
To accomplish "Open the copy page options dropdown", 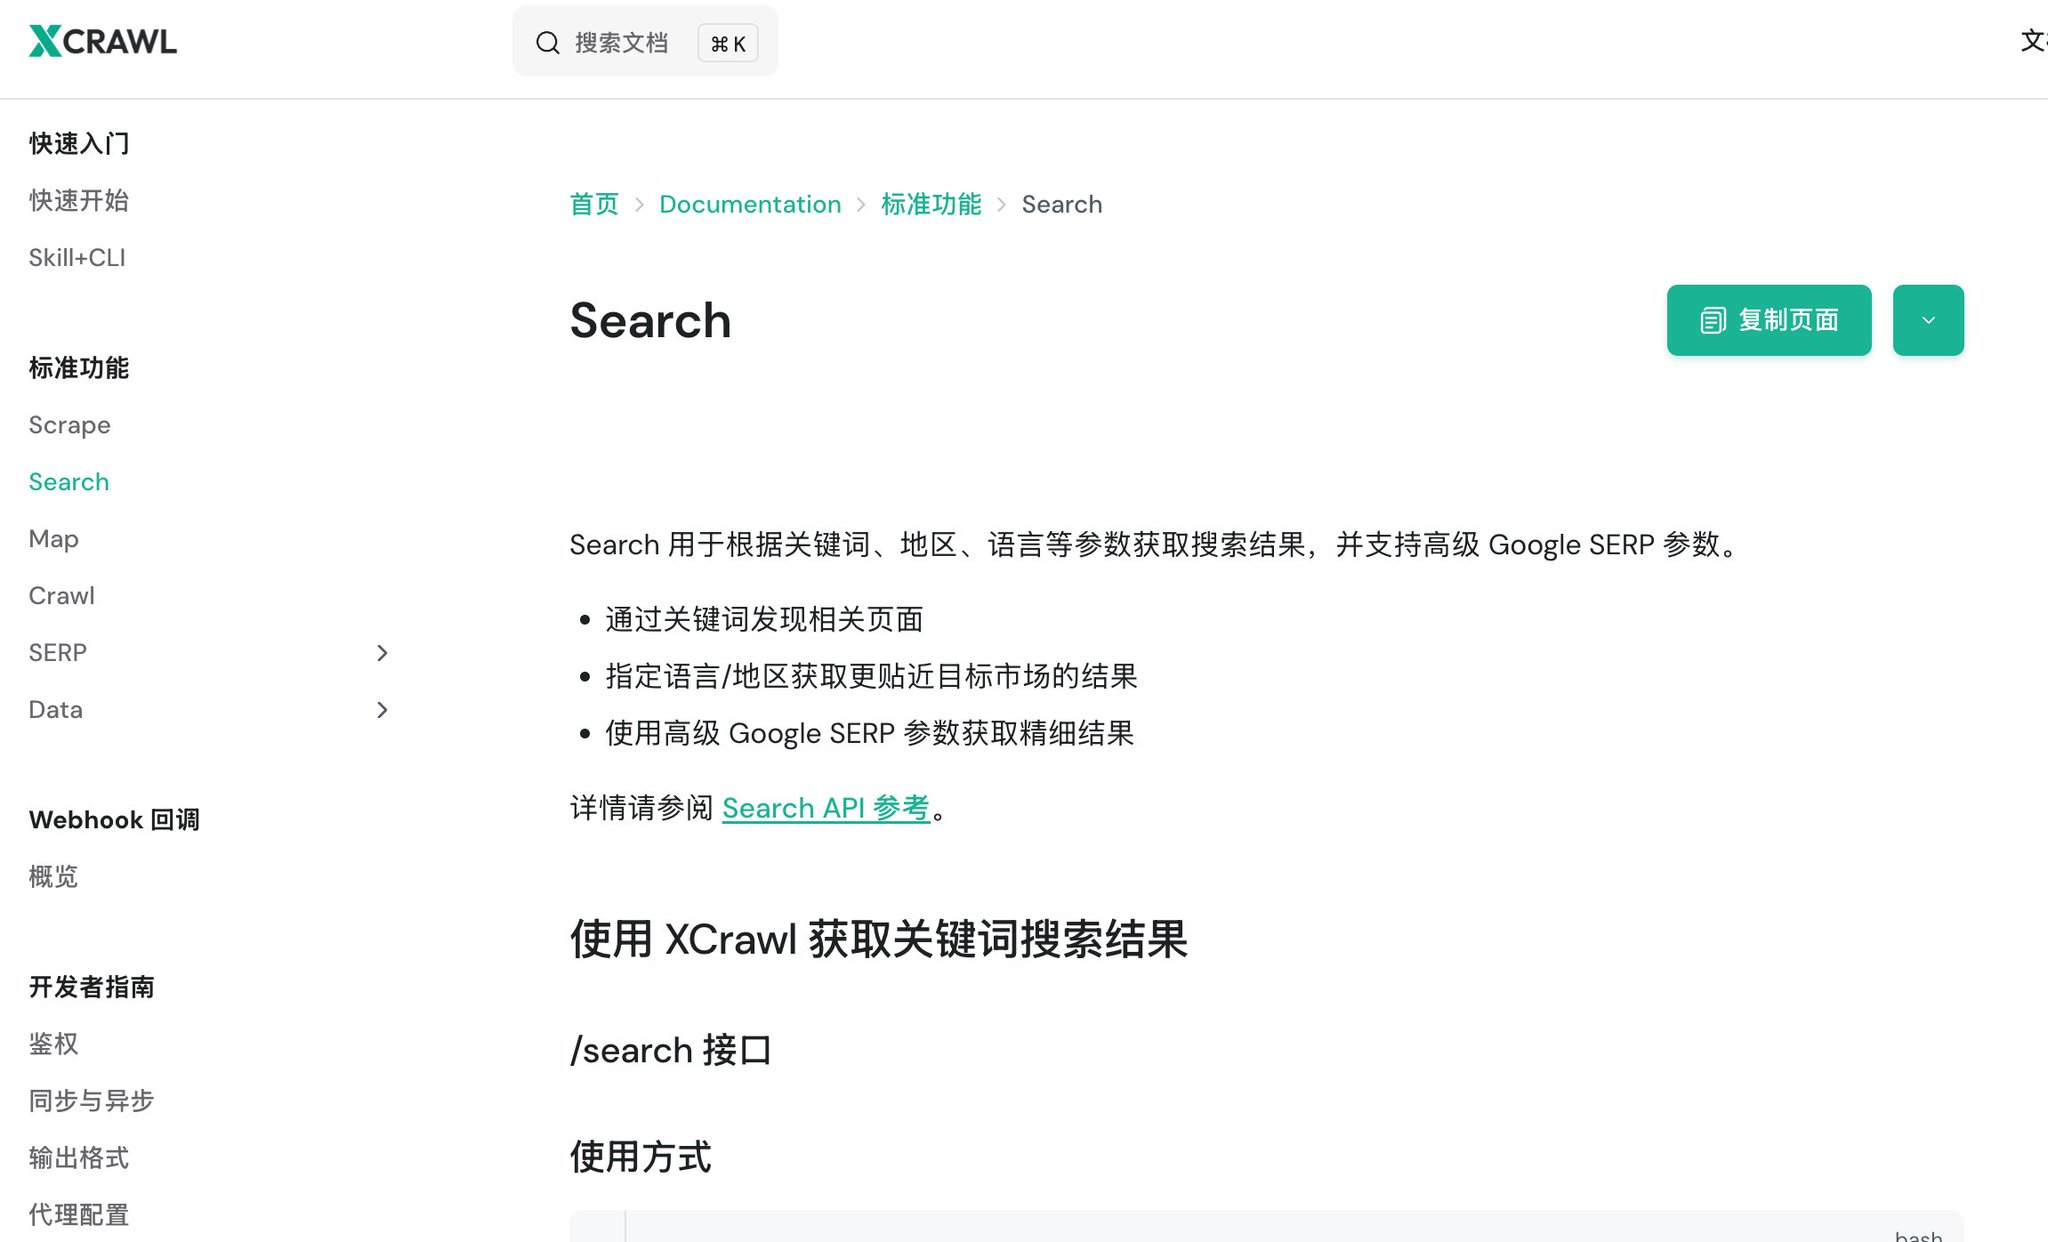I will [x=1928, y=320].
